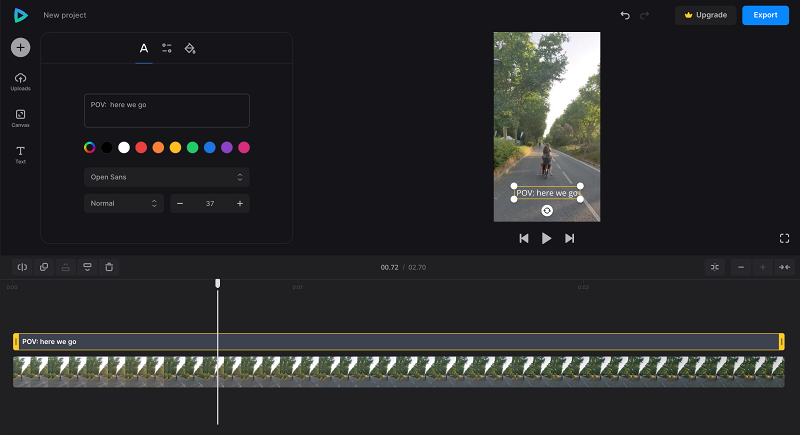800x435 pixels.
Task: Zoom in the timeline
Action: [x=763, y=267]
